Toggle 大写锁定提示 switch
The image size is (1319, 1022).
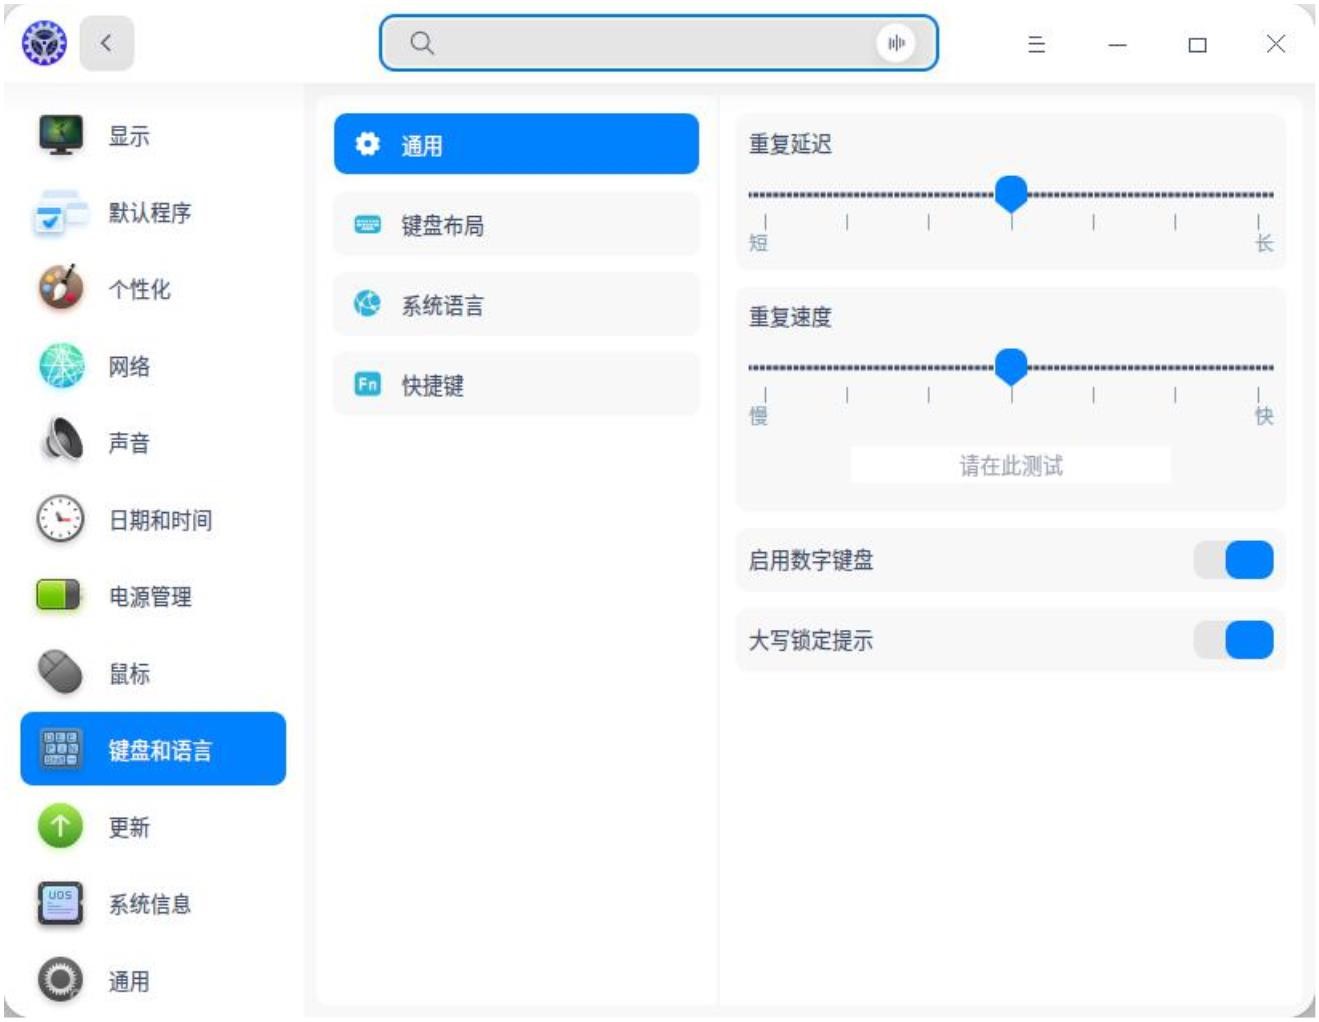(1233, 640)
